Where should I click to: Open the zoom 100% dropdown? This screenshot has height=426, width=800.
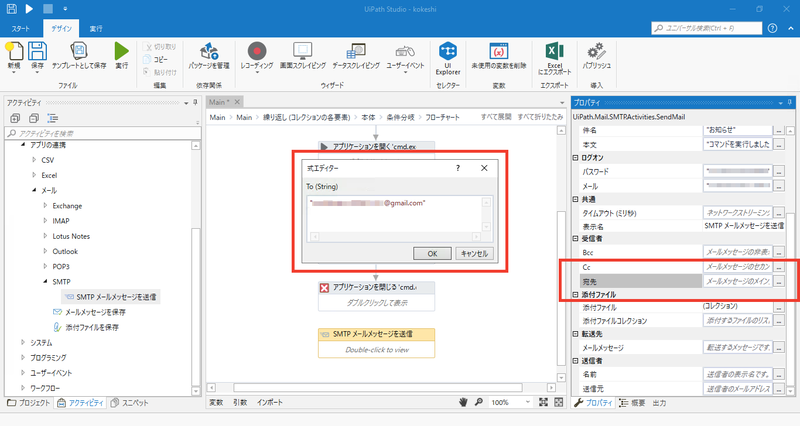pos(528,402)
